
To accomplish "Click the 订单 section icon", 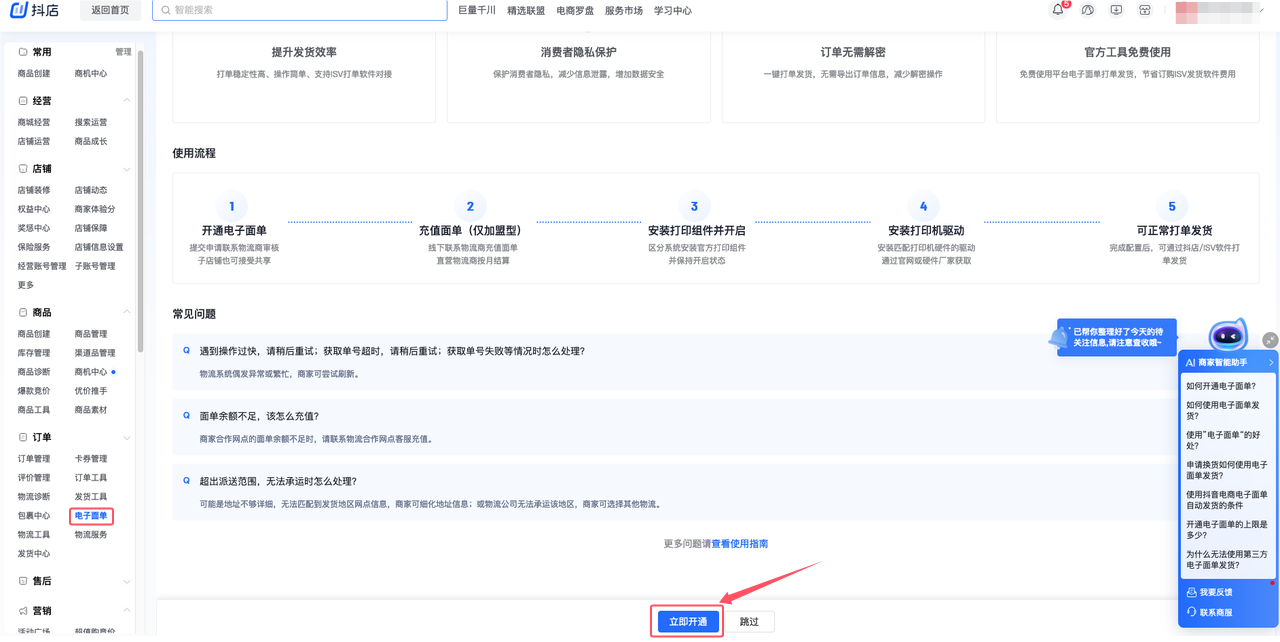I will pos(23,438).
